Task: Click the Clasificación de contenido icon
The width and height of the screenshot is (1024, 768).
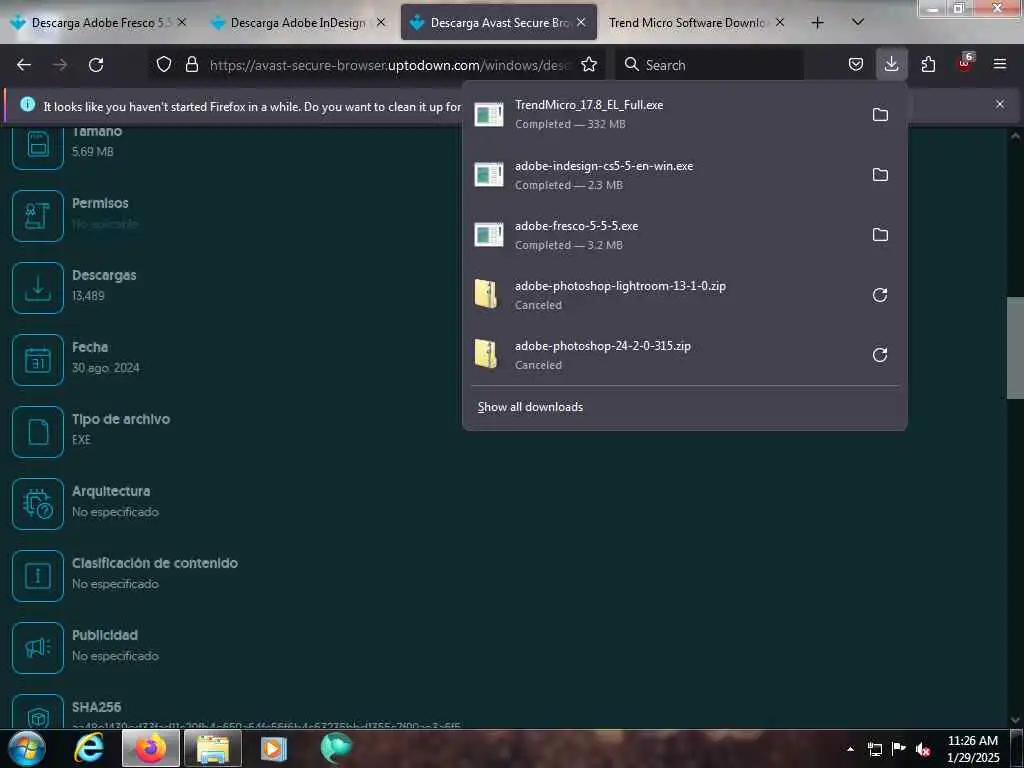Action: (38, 576)
